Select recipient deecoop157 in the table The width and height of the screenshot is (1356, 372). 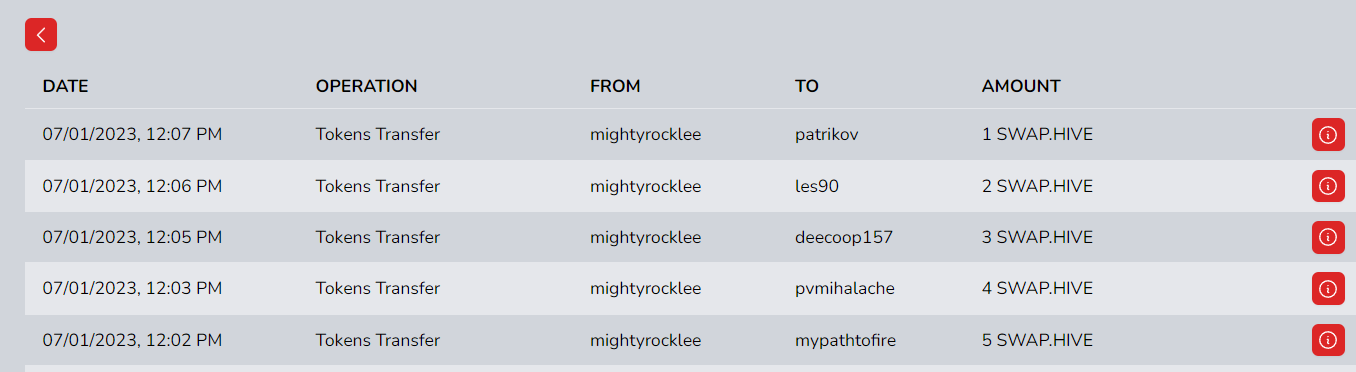pos(844,237)
